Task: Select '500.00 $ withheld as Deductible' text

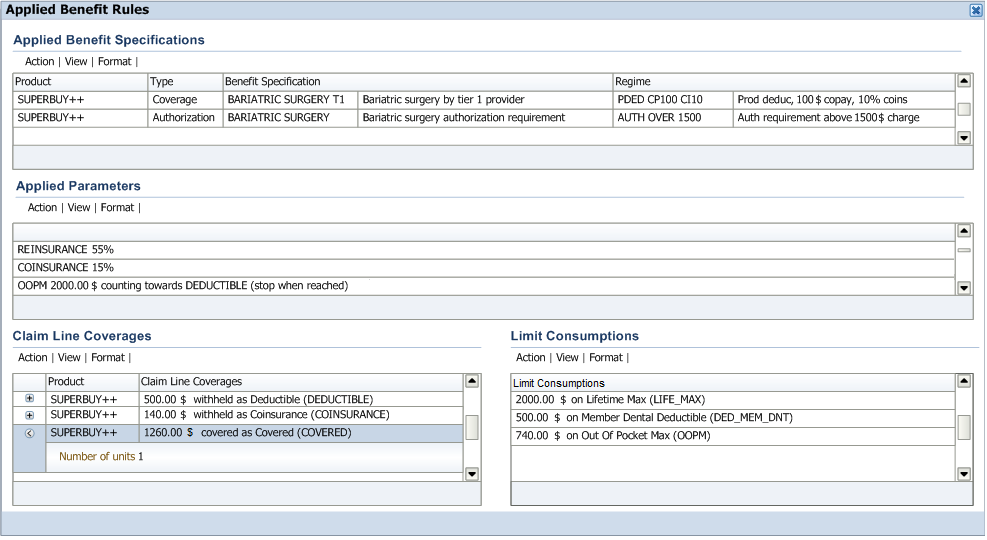Action: coord(258,400)
